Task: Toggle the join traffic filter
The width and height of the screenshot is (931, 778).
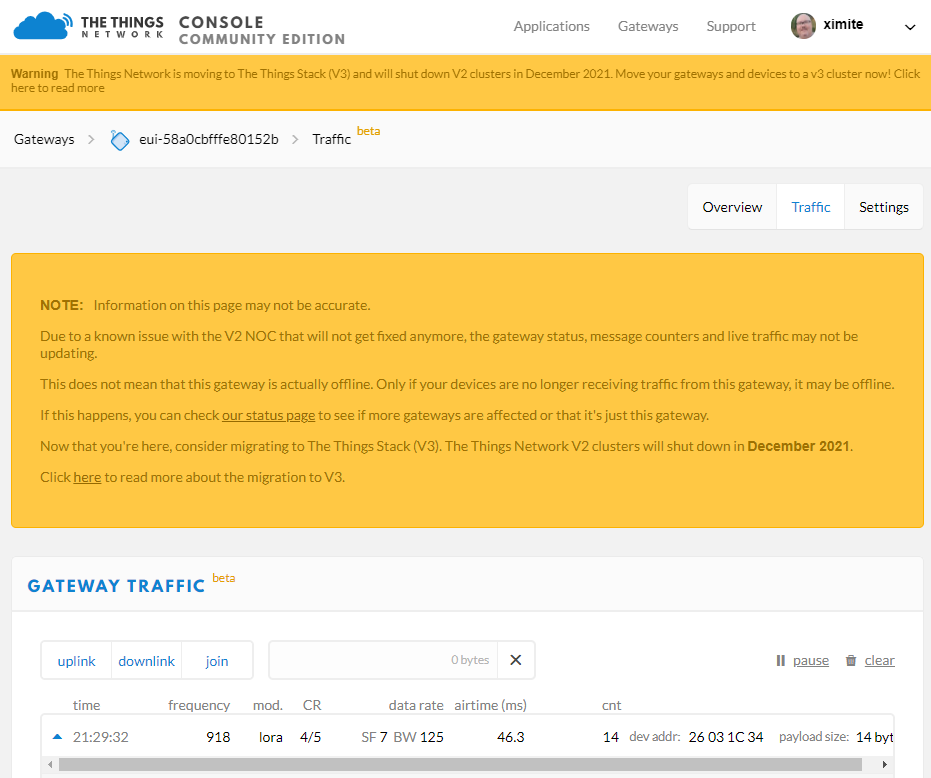Action: point(217,660)
